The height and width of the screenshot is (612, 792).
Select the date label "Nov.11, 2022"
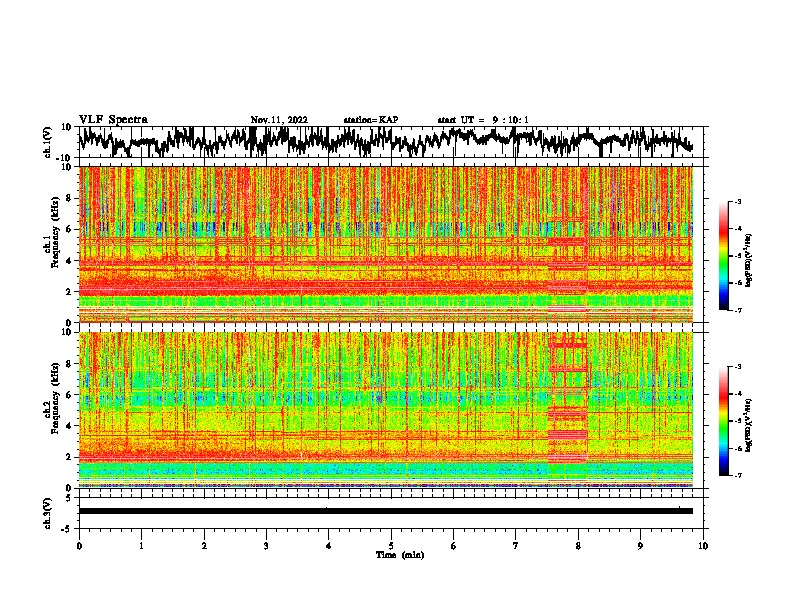pyautogui.click(x=279, y=120)
